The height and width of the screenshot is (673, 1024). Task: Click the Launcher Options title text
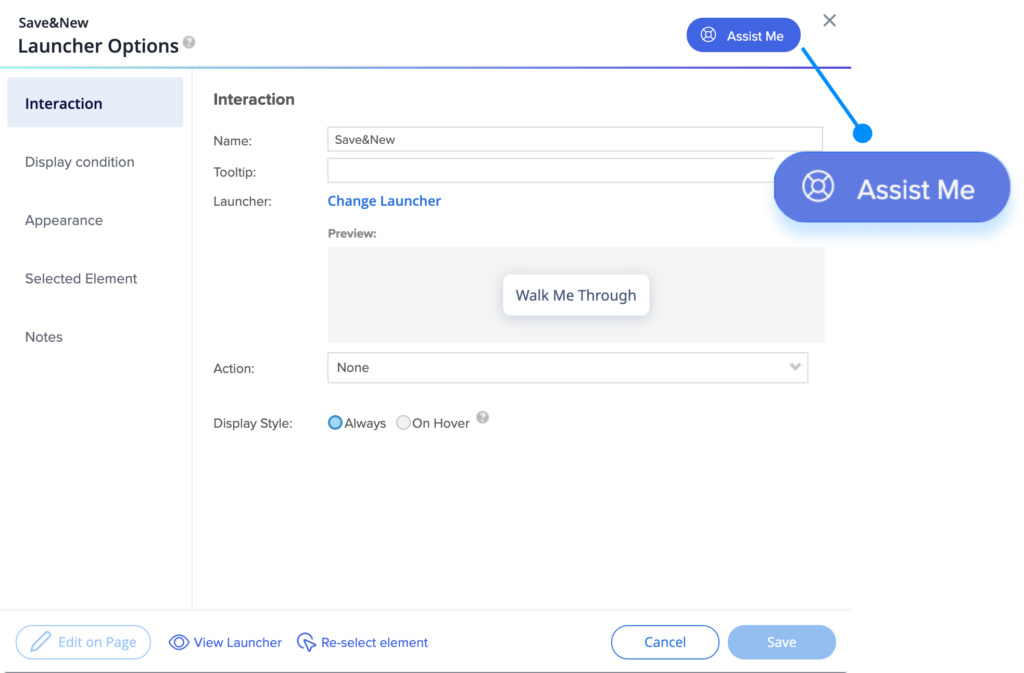(98, 46)
